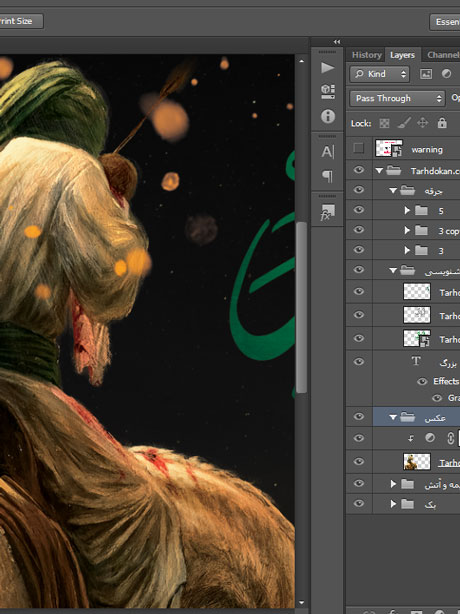Open the Character panel icon
The width and height of the screenshot is (460, 614).
click(x=328, y=152)
